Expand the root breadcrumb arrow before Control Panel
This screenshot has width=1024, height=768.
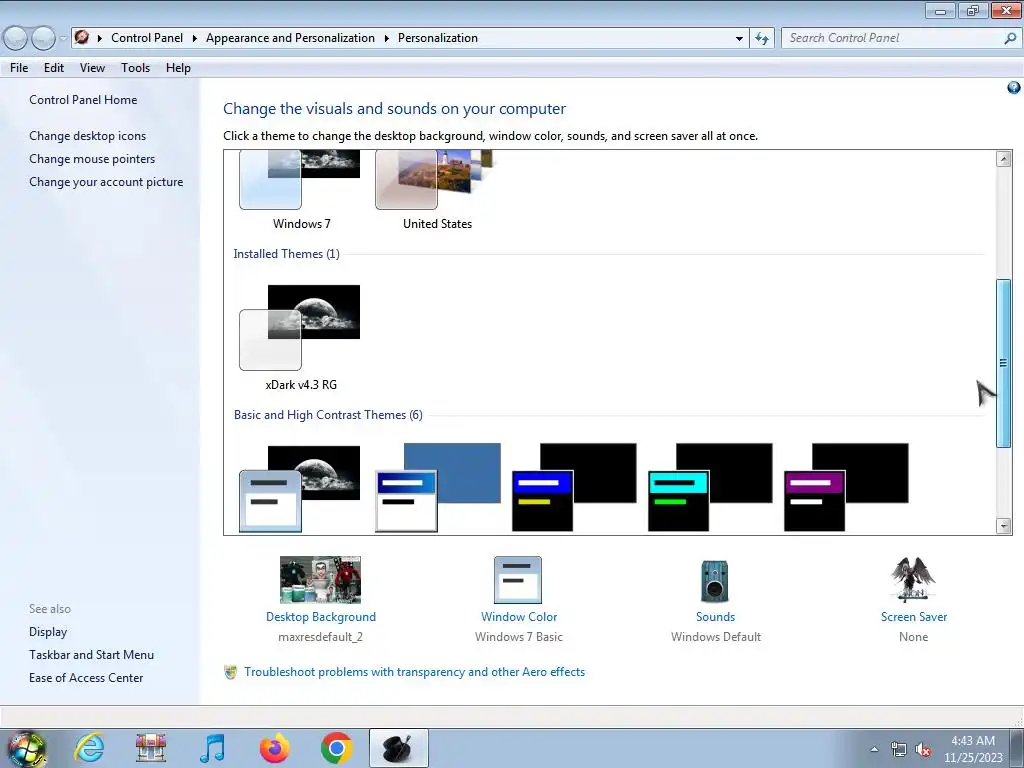[100, 39]
